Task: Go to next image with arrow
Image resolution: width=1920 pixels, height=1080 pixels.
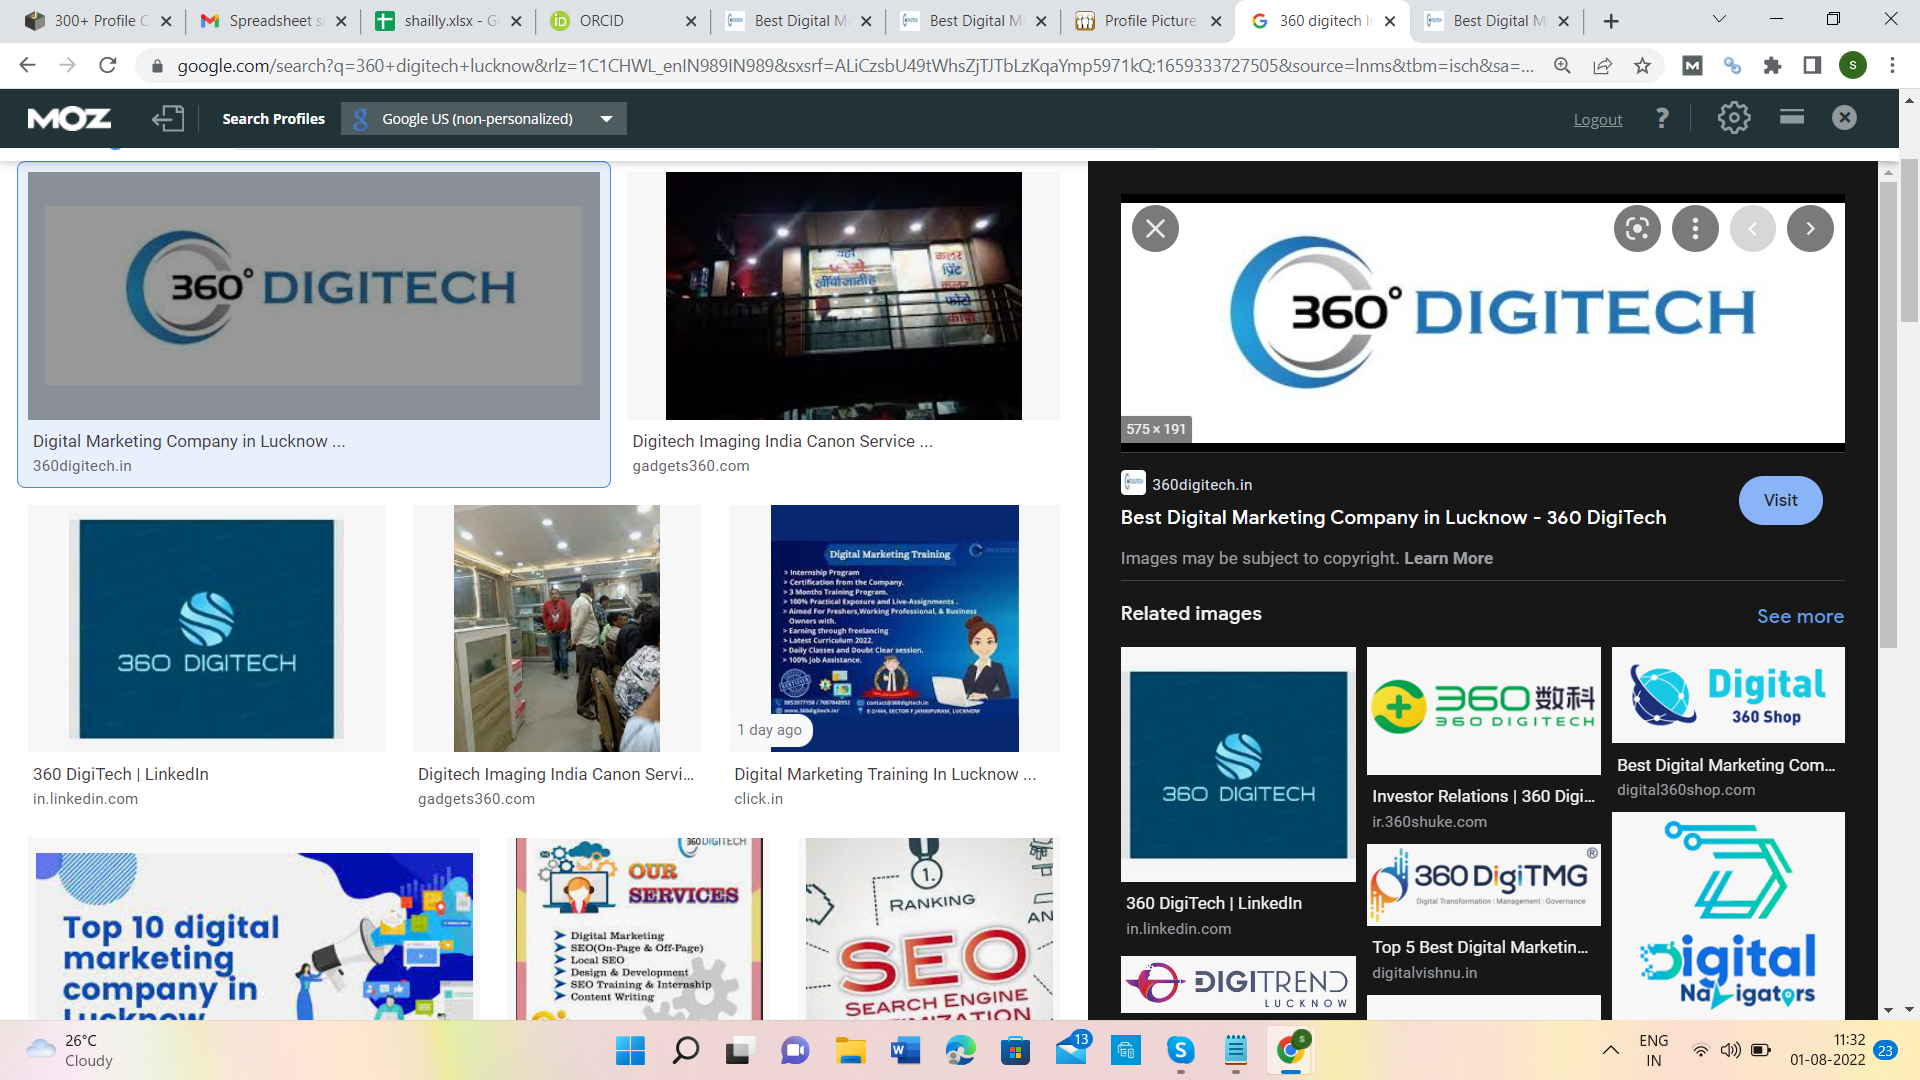Action: tap(1810, 229)
